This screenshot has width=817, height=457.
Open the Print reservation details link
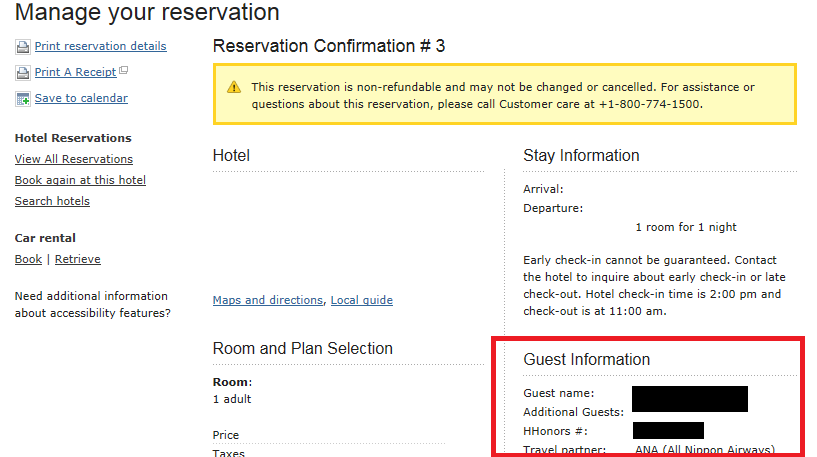101,46
